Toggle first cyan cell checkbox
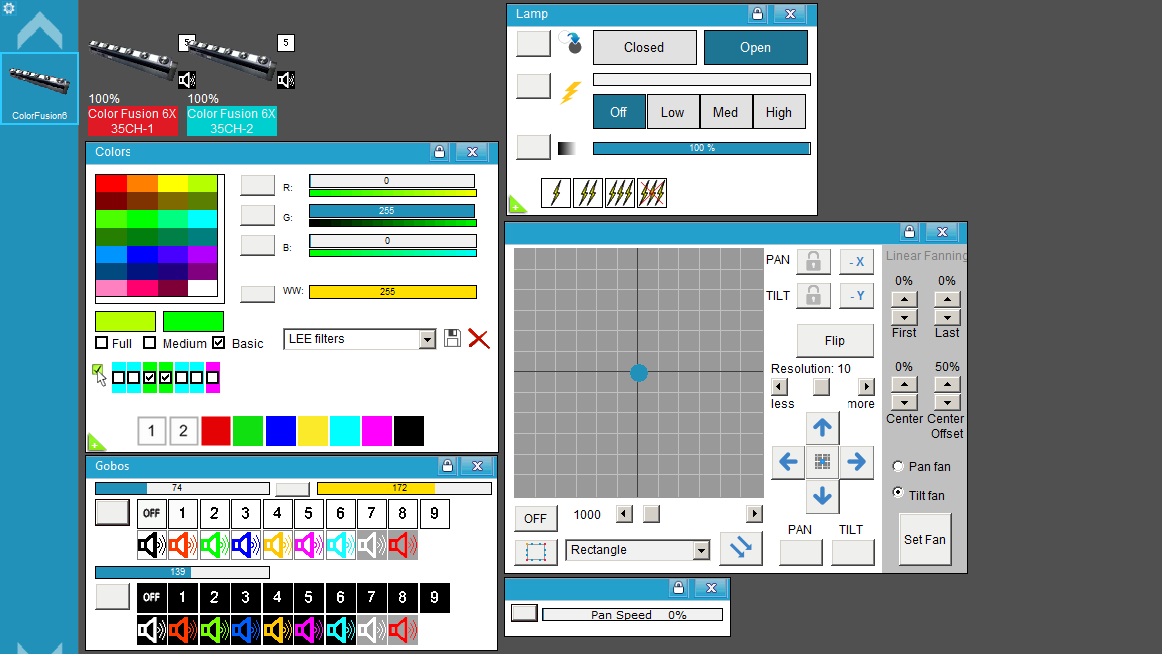The width and height of the screenshot is (1162, 654). click(119, 378)
